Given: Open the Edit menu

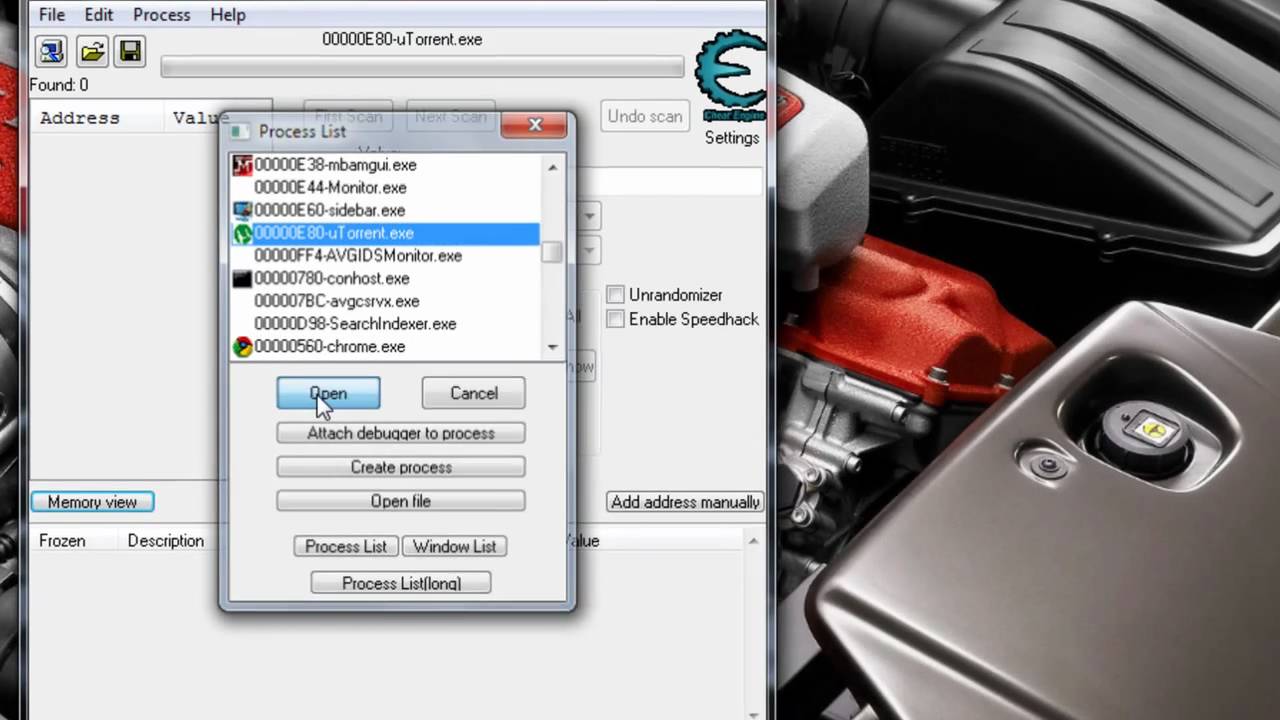Looking at the screenshot, I should click(98, 15).
